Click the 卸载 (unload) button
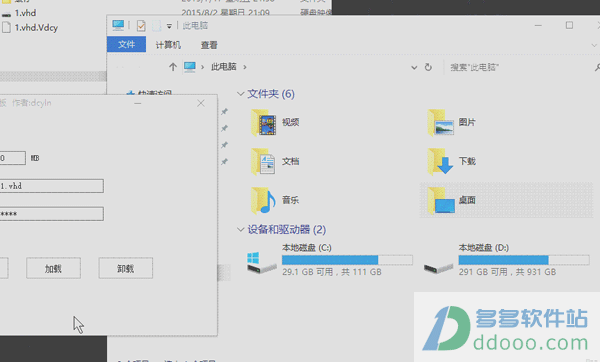The image size is (600, 362). [126, 268]
